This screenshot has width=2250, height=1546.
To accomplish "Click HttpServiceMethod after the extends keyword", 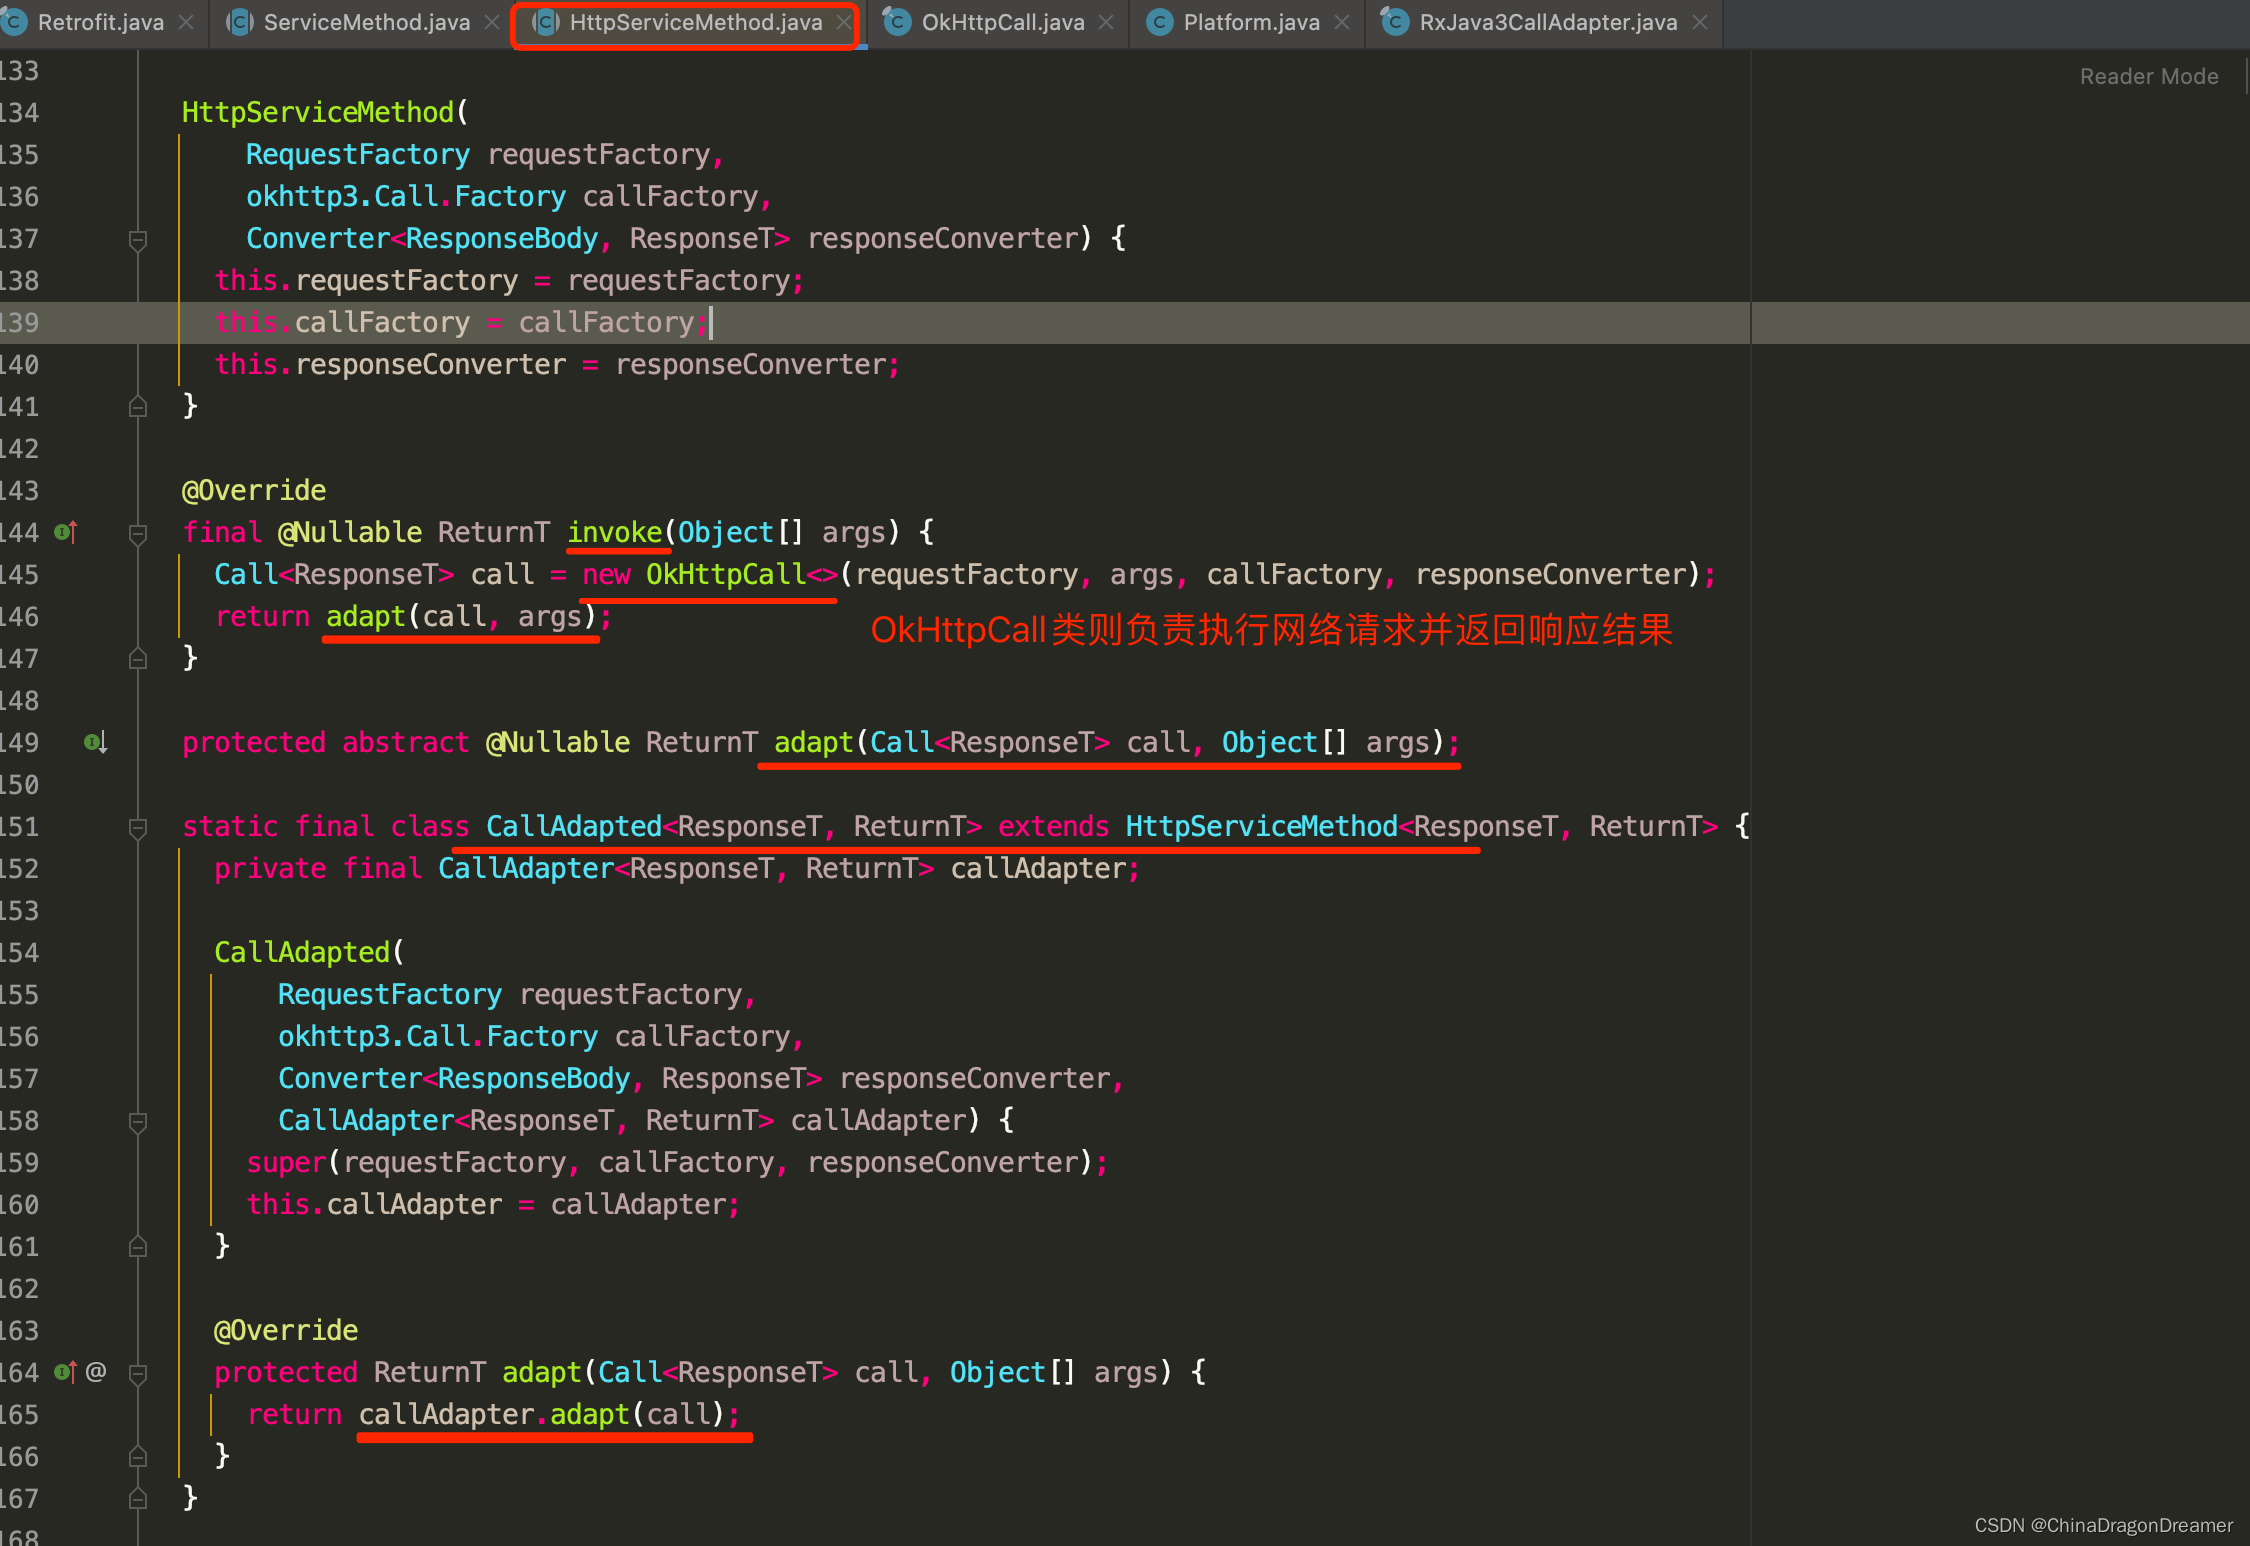I will point(1262,826).
